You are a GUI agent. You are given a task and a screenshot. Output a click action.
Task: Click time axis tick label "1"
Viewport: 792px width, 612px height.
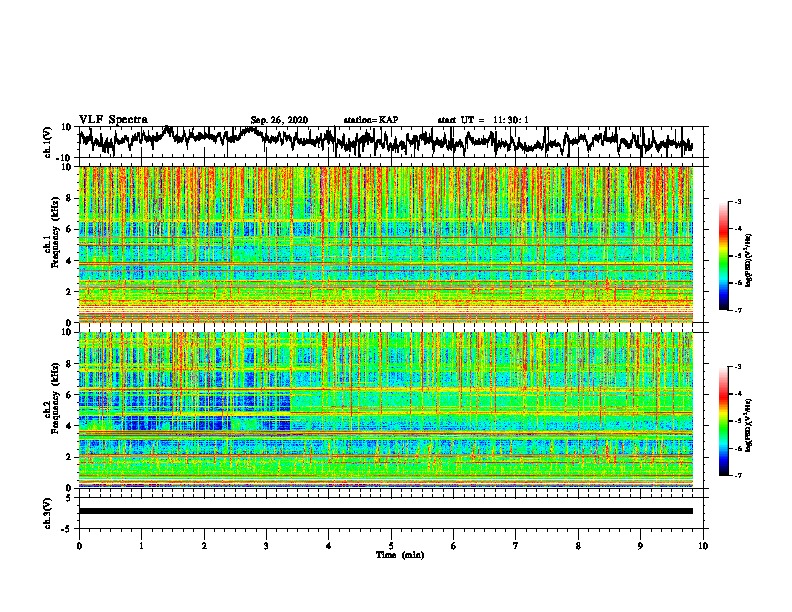141,546
